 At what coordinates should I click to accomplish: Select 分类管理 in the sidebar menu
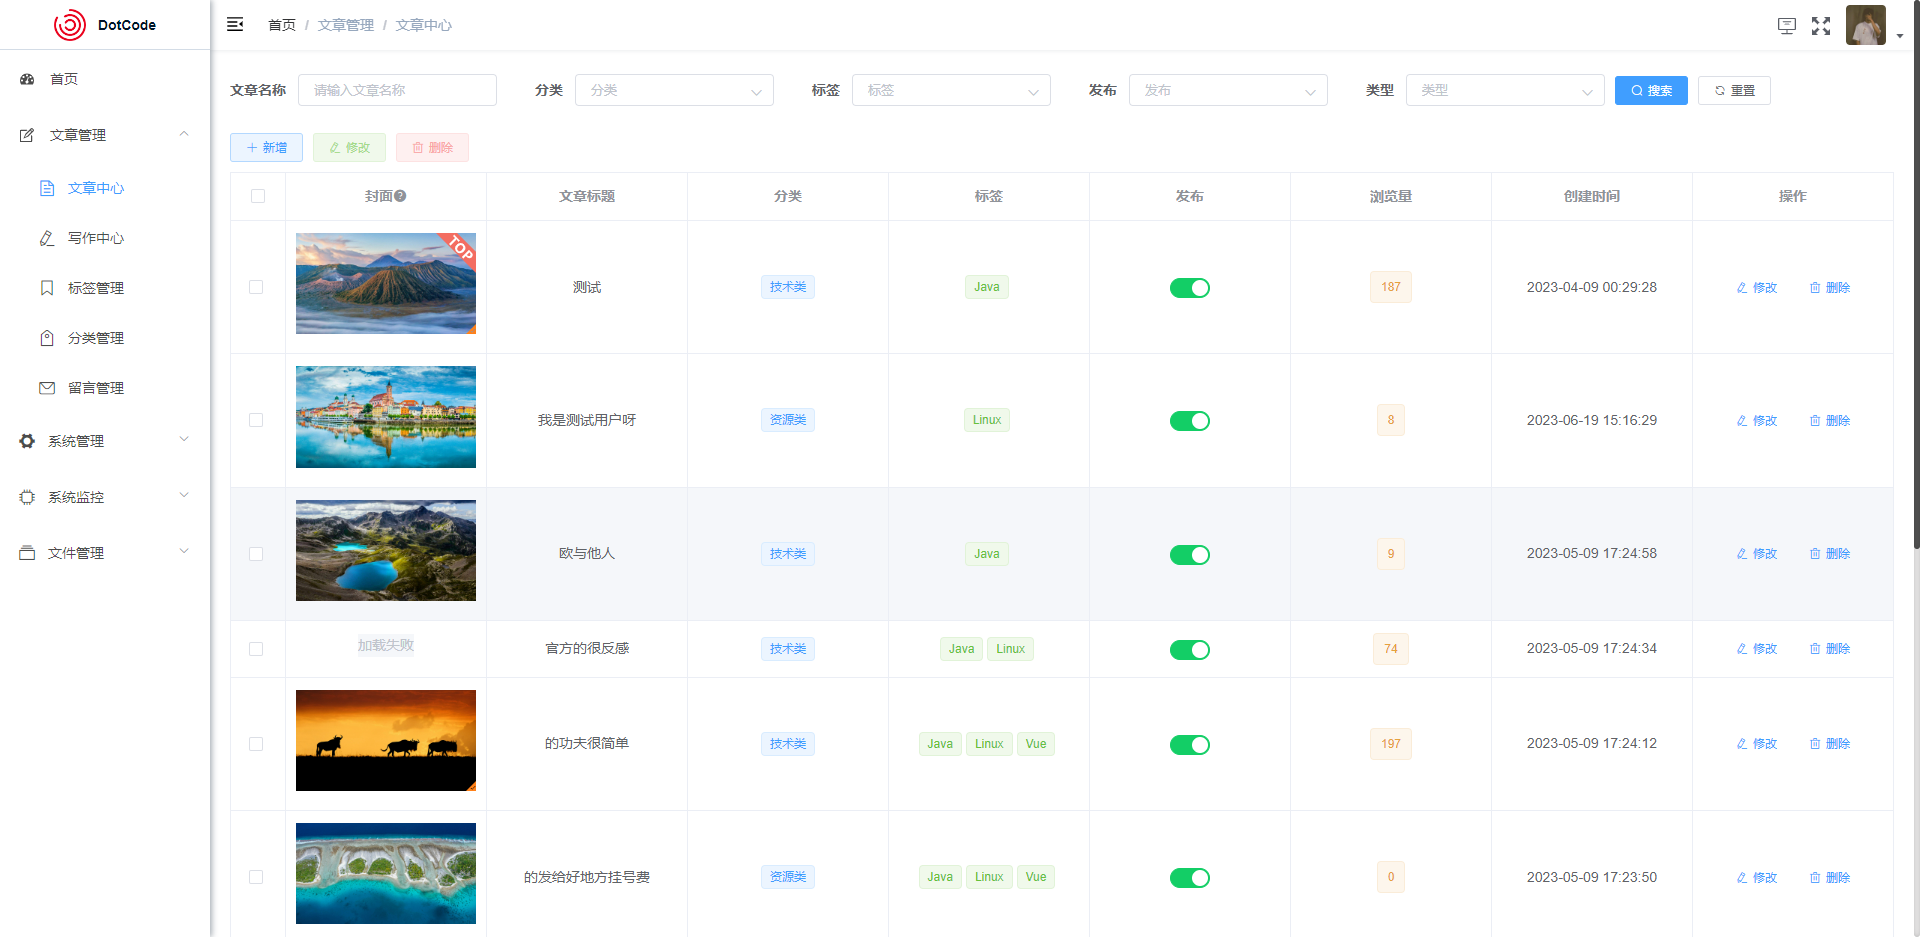point(95,338)
